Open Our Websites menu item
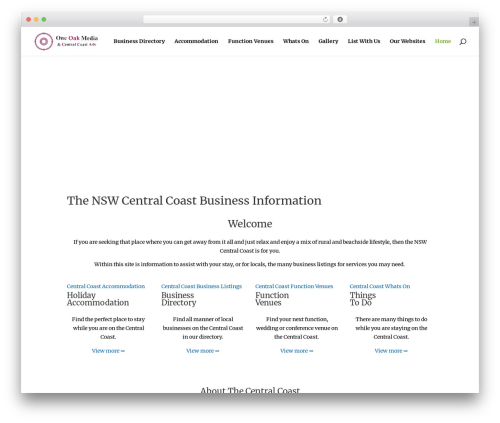Image resolution: width=500 pixels, height=423 pixels. pyautogui.click(x=407, y=41)
